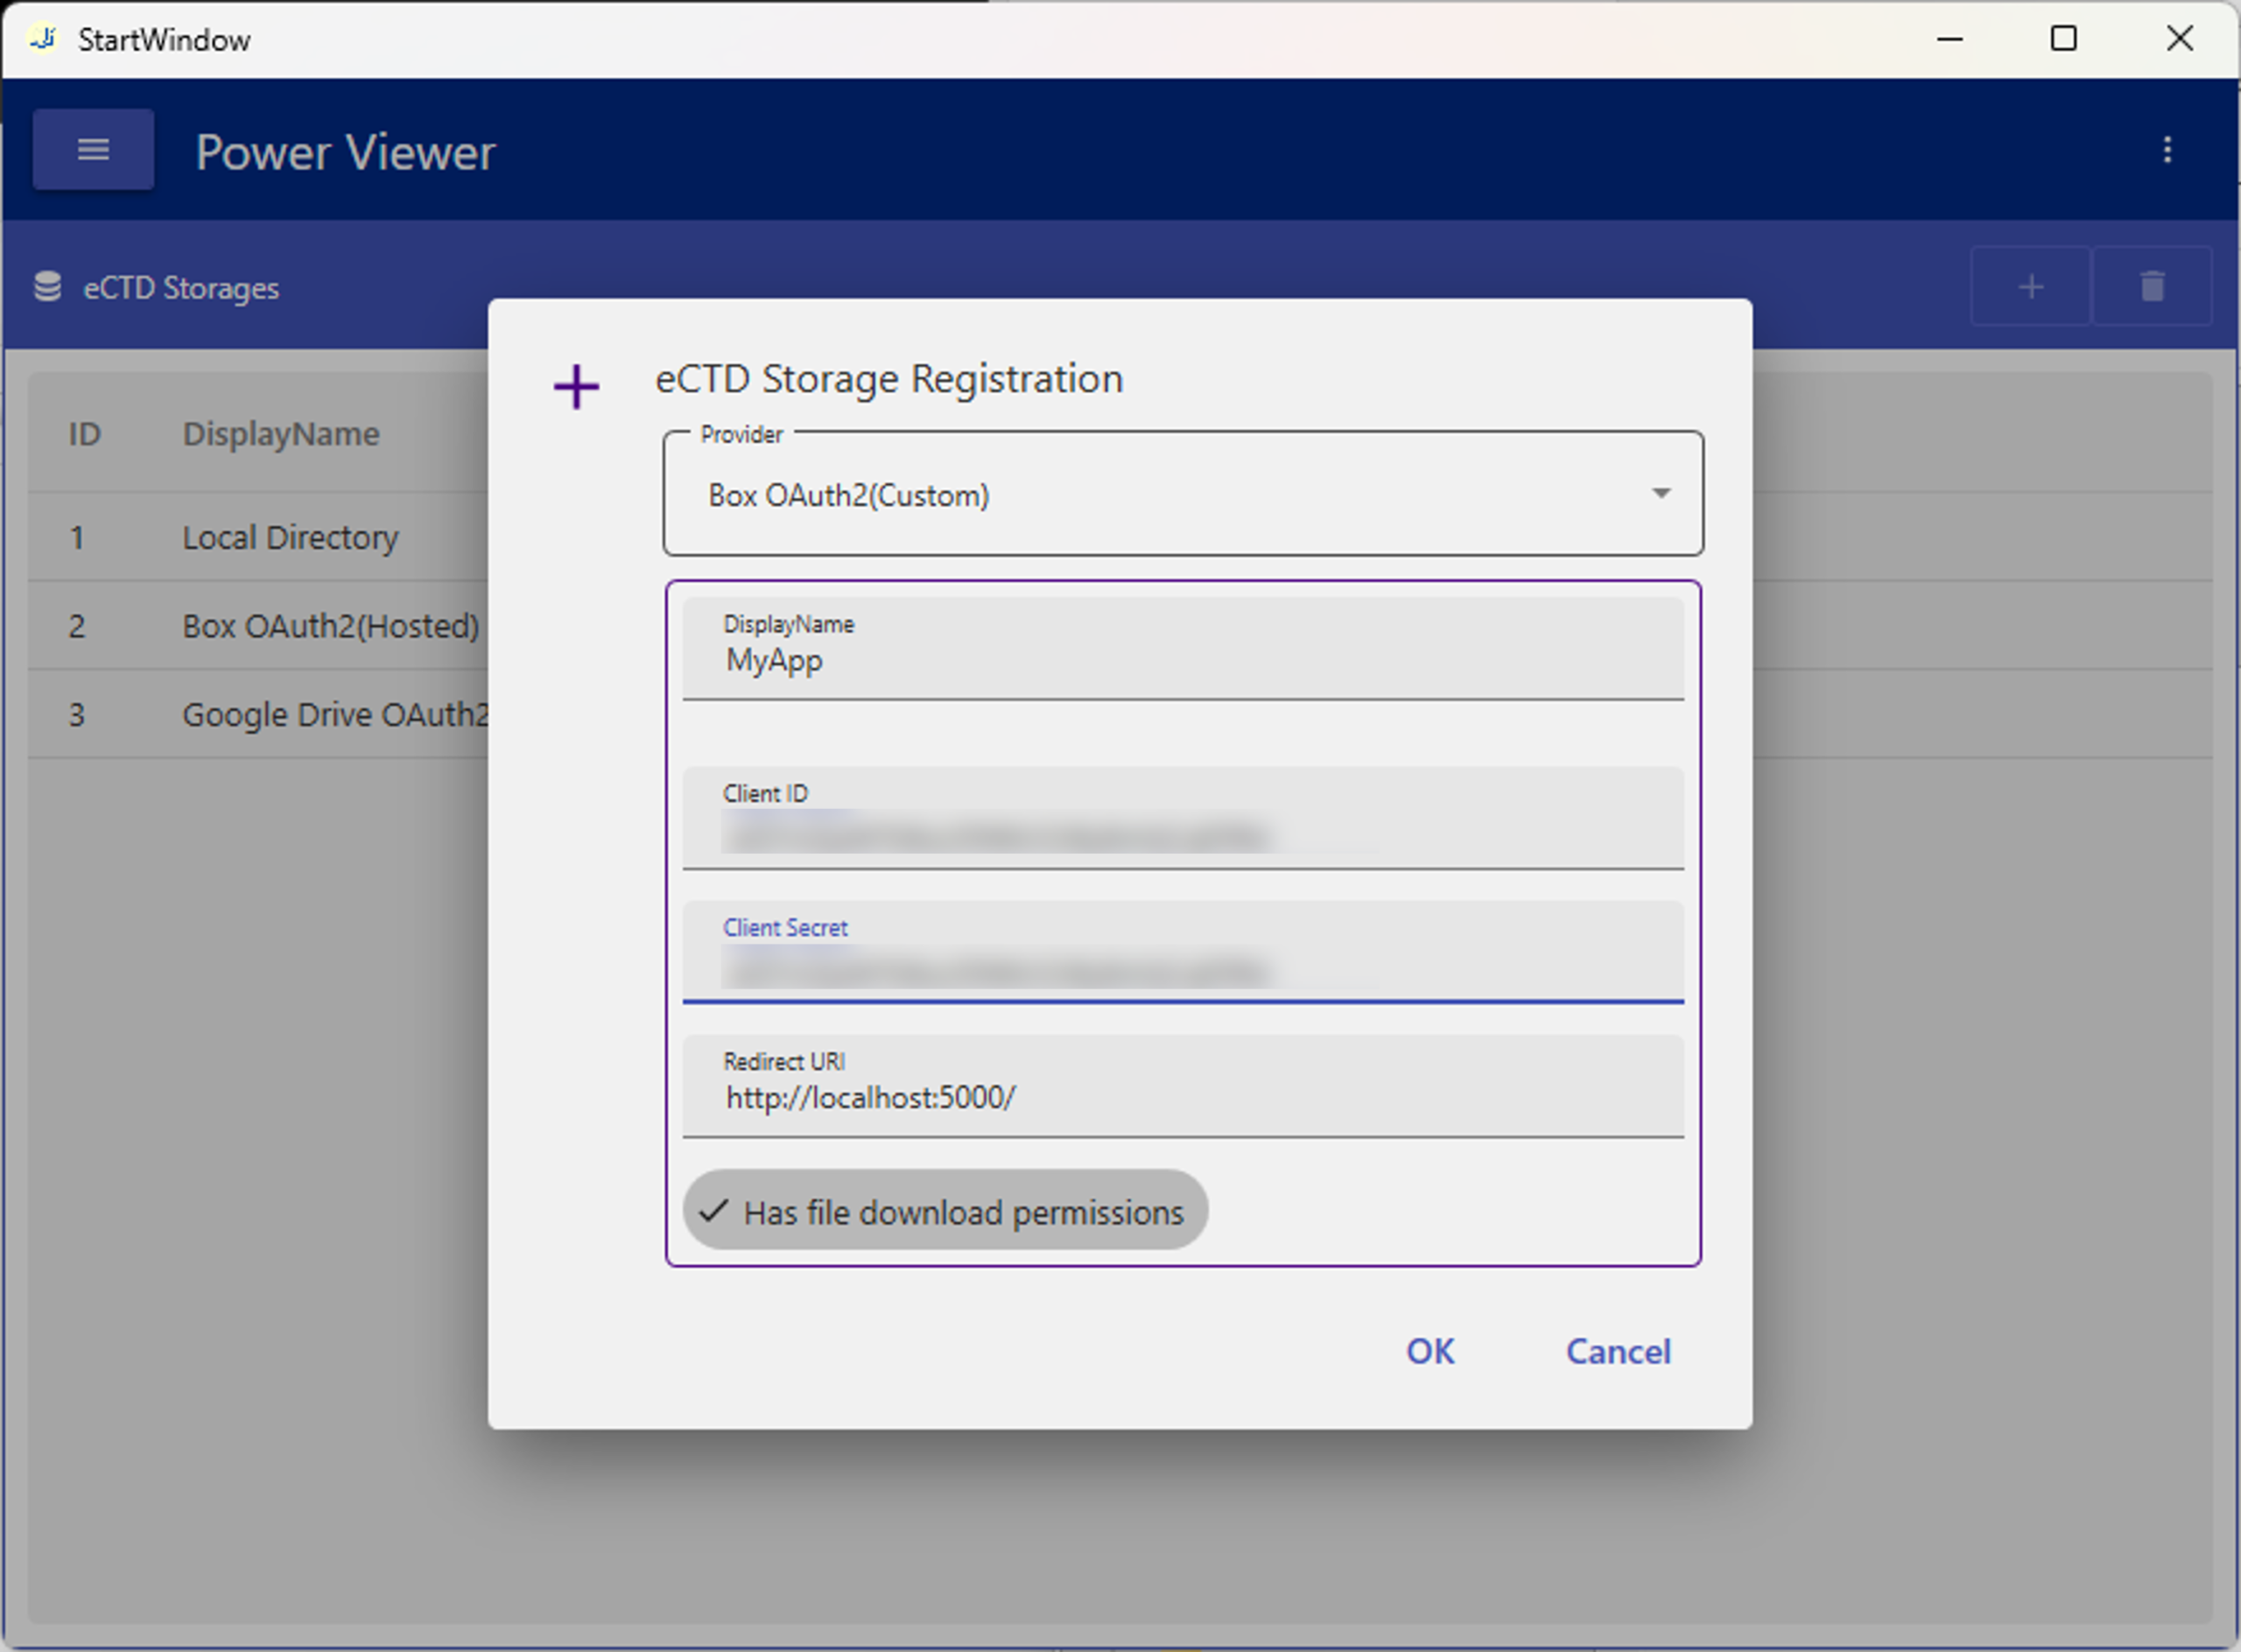2241x1652 pixels.
Task: Click the checkmark on download permissions chip
Action: [713, 1212]
